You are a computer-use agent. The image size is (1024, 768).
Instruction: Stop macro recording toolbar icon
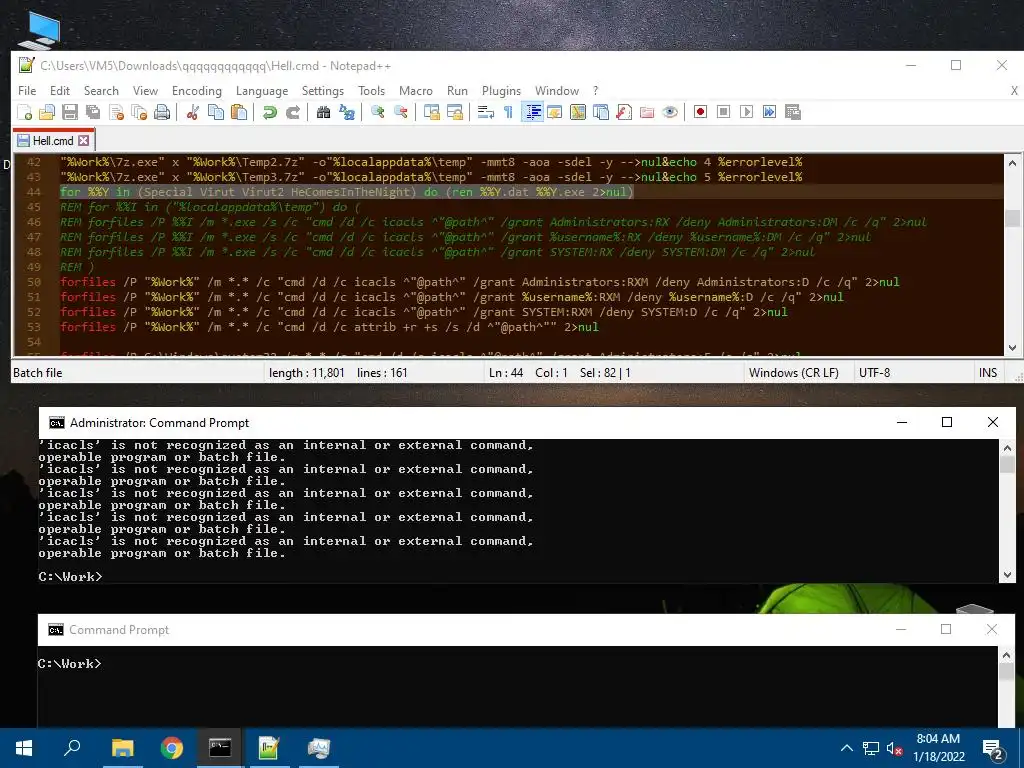723,112
